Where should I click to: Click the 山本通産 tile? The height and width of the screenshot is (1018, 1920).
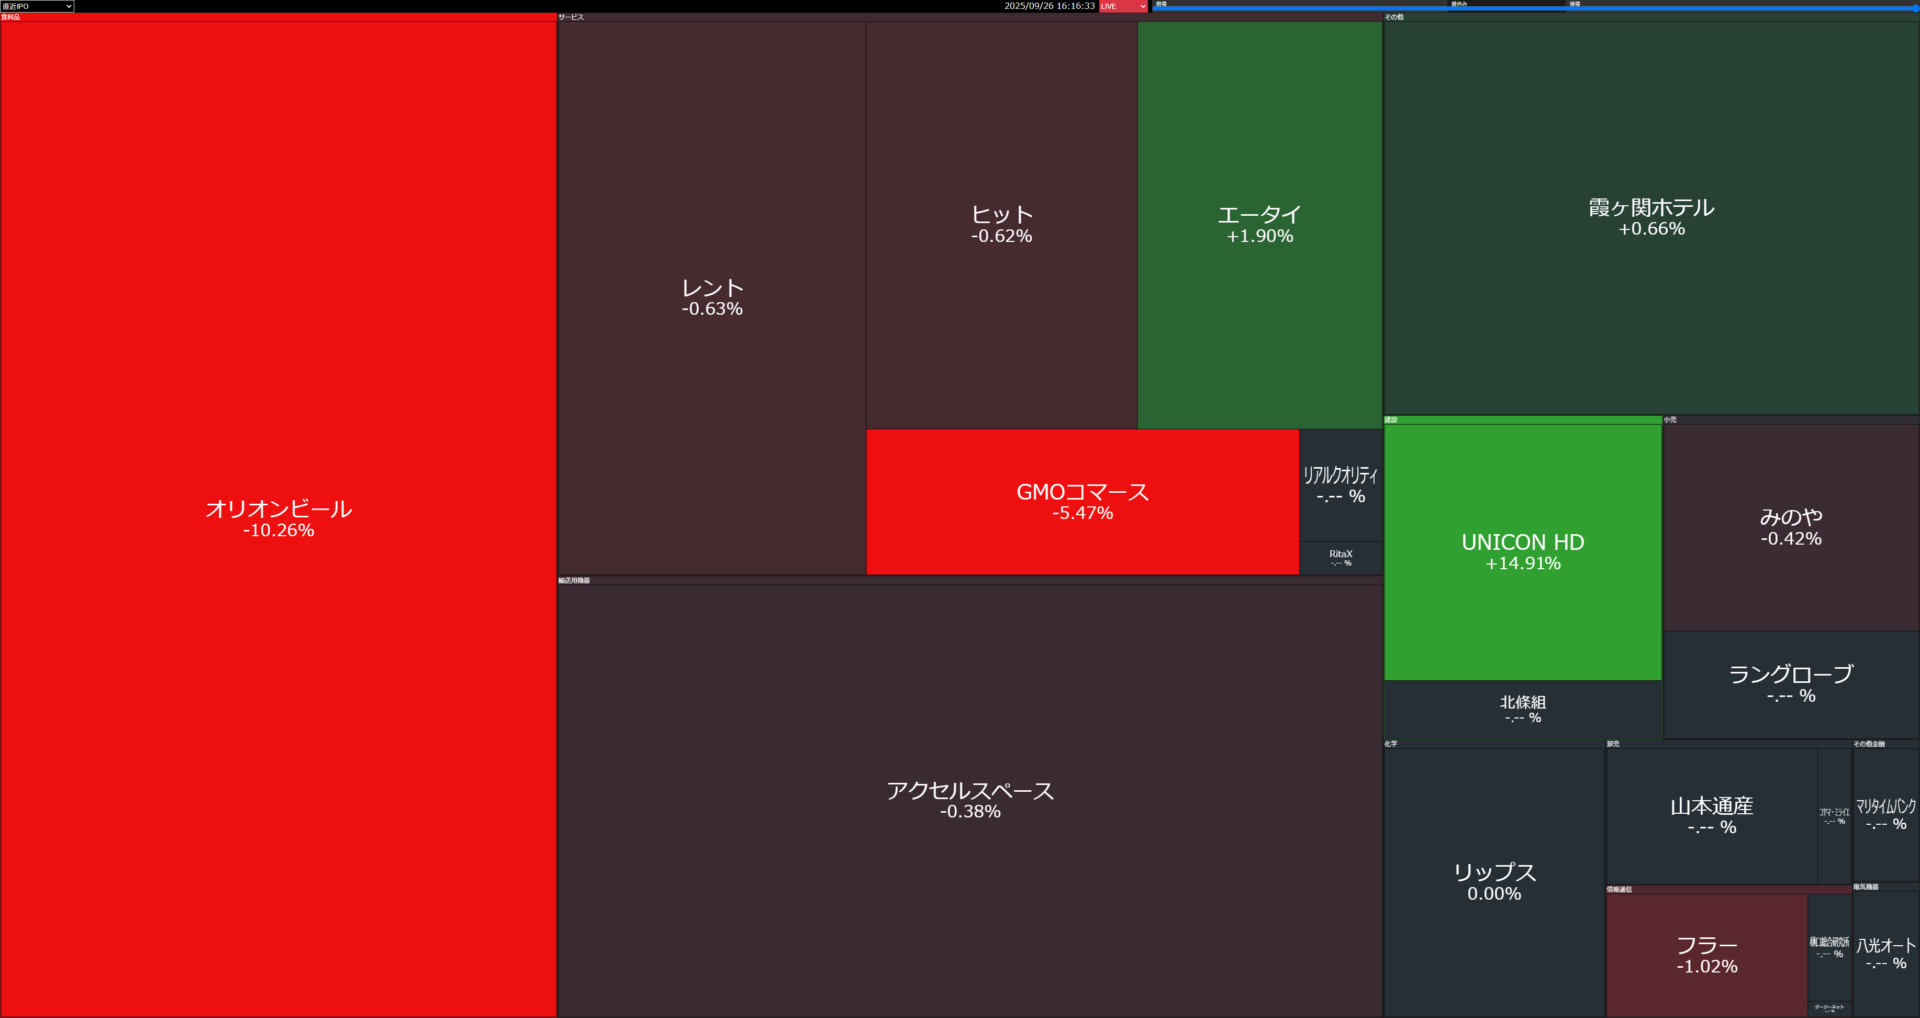point(1711,815)
